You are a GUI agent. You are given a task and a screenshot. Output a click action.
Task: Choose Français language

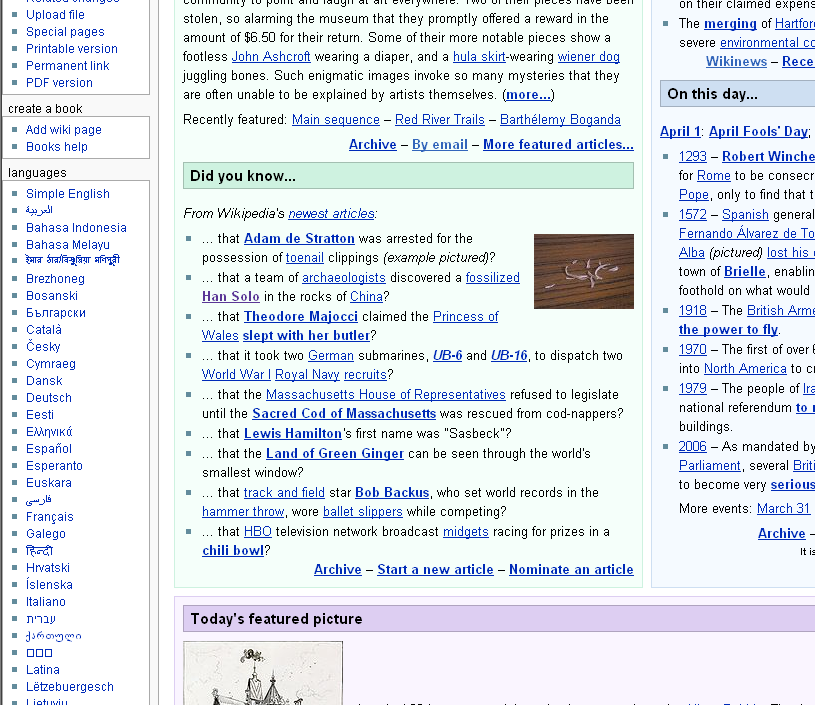pos(50,517)
